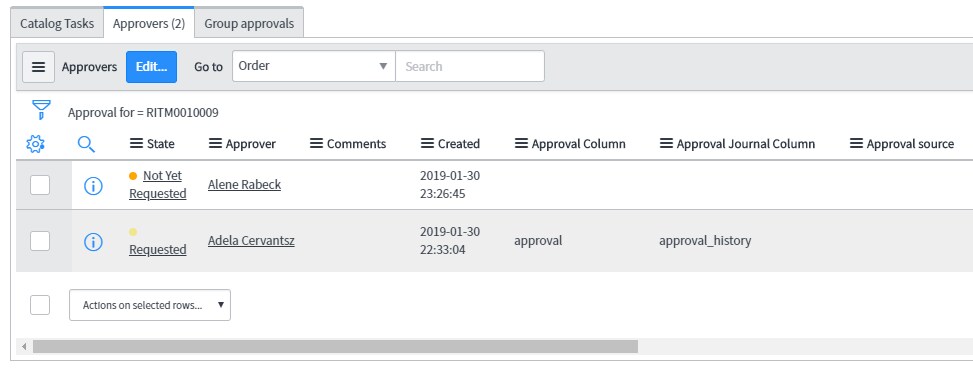The image size is (973, 372).
Task: Switch to the Catalog Tasks tab
Action: [x=57, y=24]
